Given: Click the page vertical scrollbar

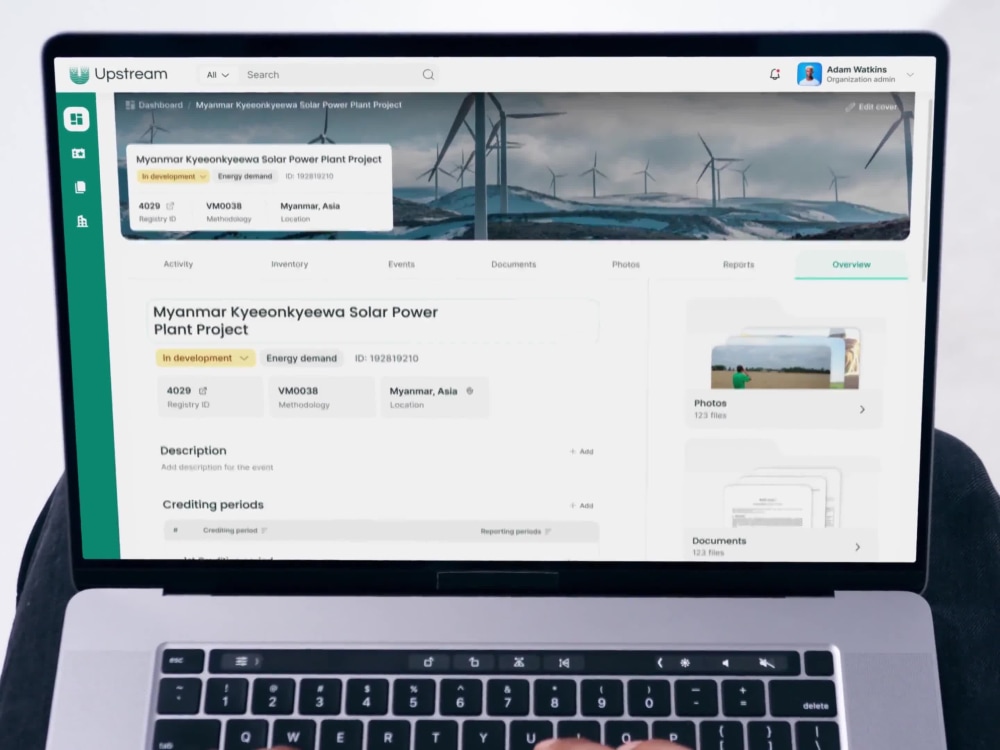Looking at the screenshot, I should tap(926, 188).
